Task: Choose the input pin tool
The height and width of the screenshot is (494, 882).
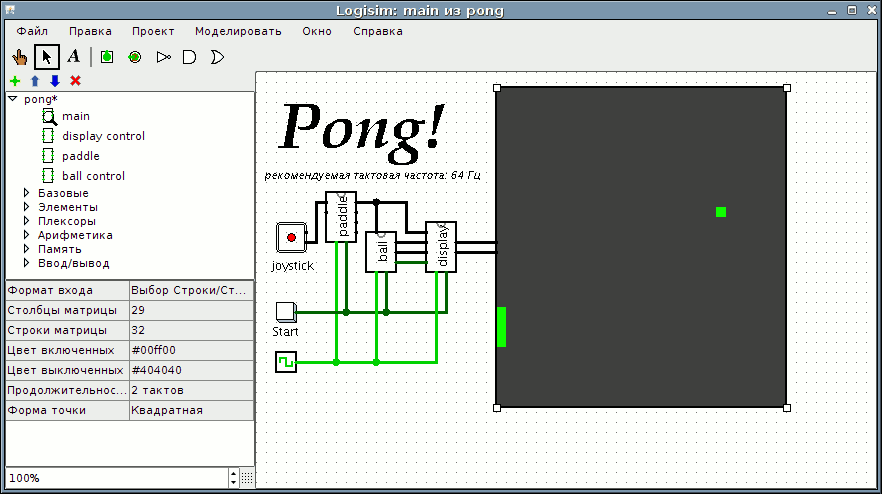Action: (107, 57)
